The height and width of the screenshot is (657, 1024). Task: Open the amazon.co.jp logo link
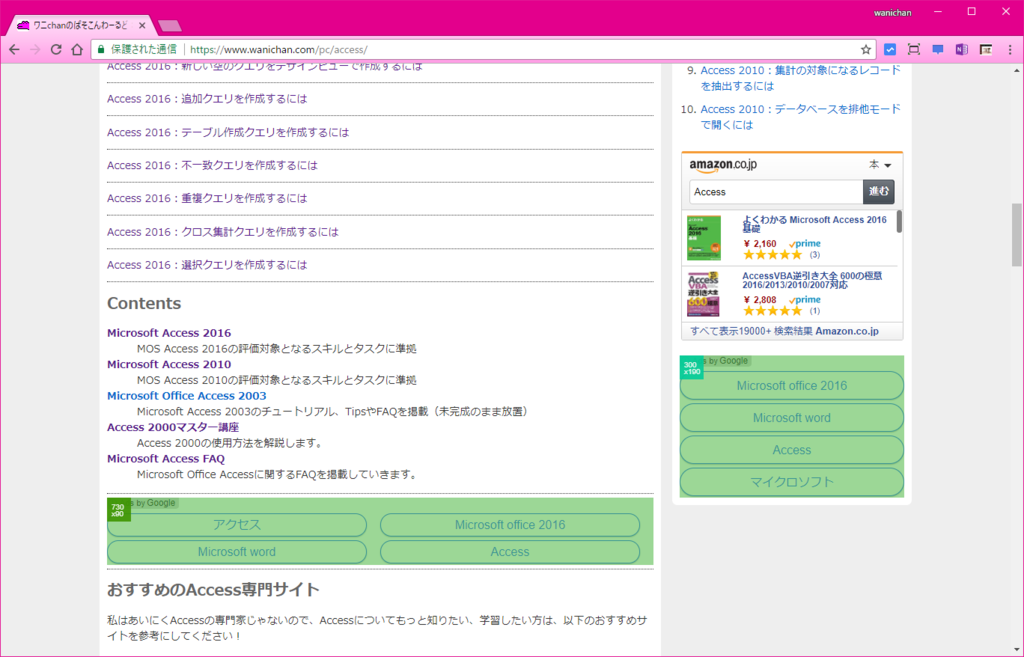click(723, 166)
